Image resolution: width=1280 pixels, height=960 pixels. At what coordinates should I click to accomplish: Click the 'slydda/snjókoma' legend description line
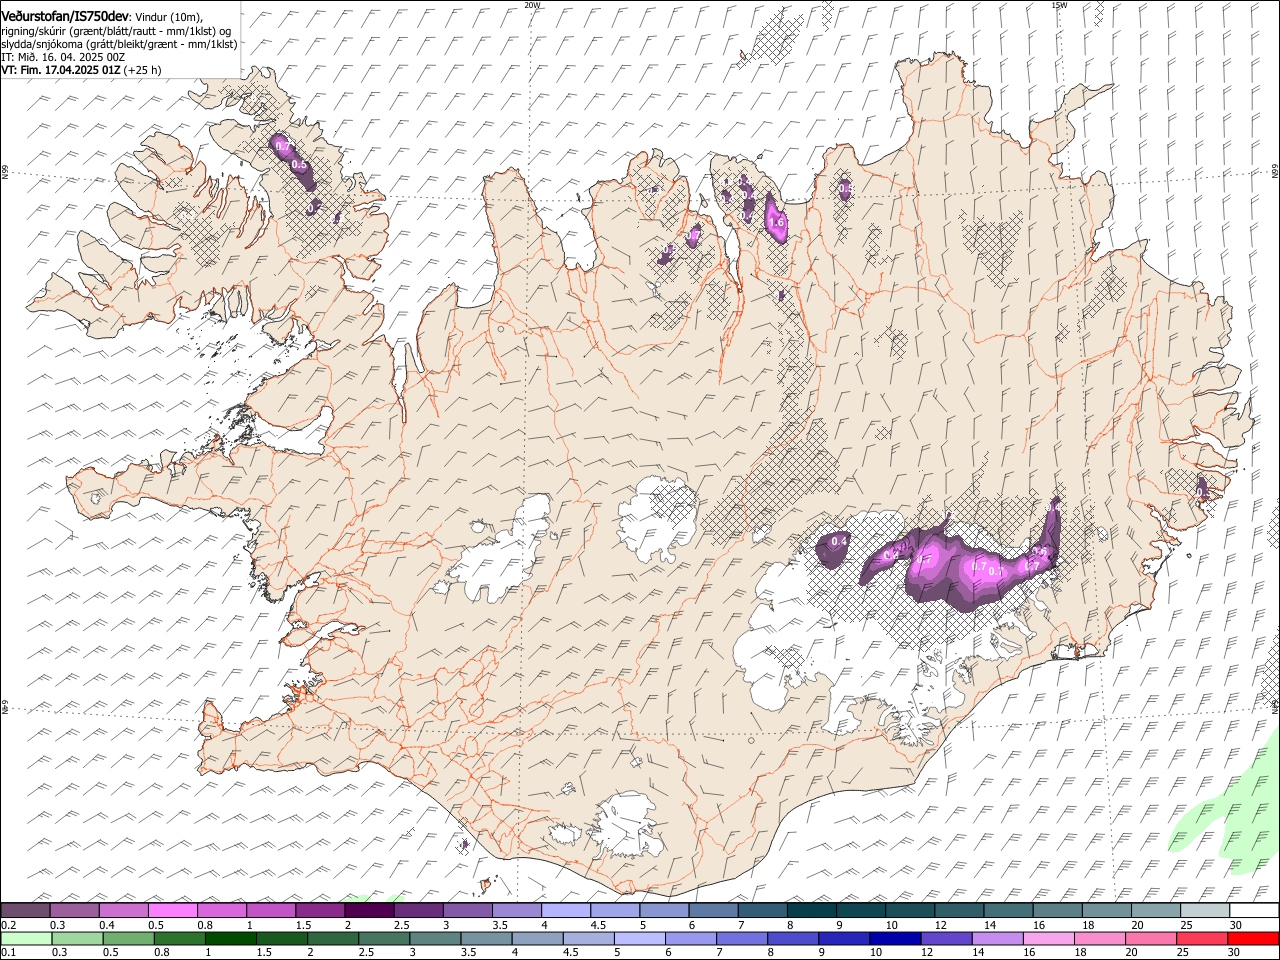119,44
